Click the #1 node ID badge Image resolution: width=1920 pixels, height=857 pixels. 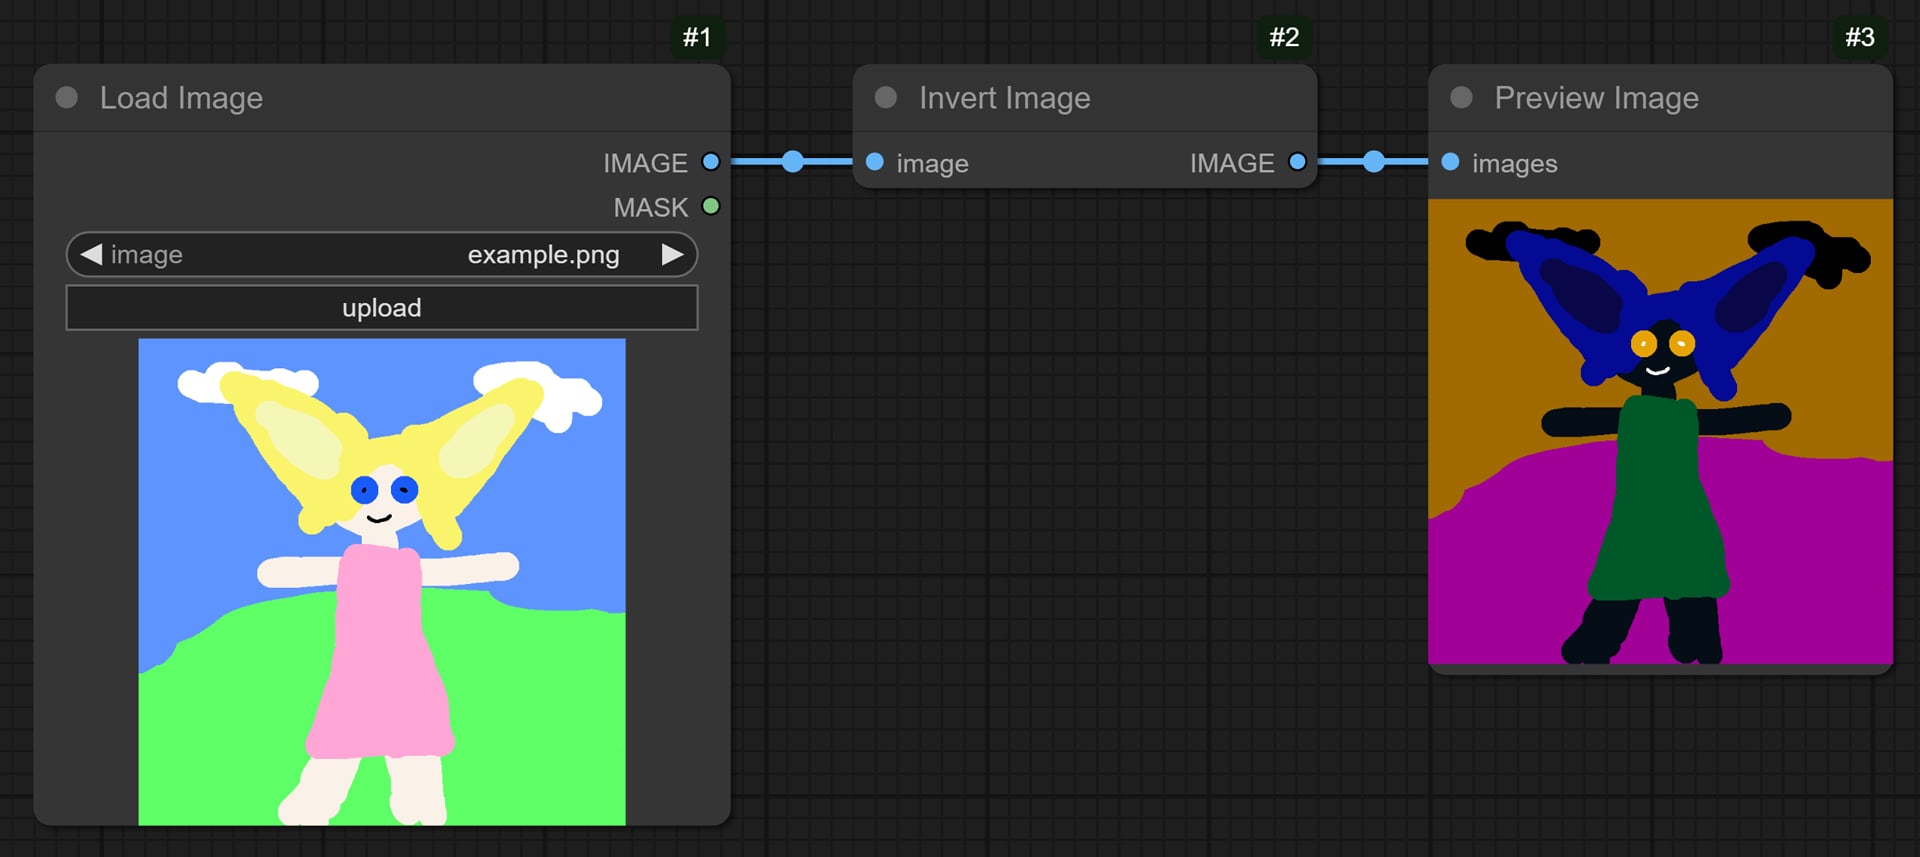pos(697,38)
